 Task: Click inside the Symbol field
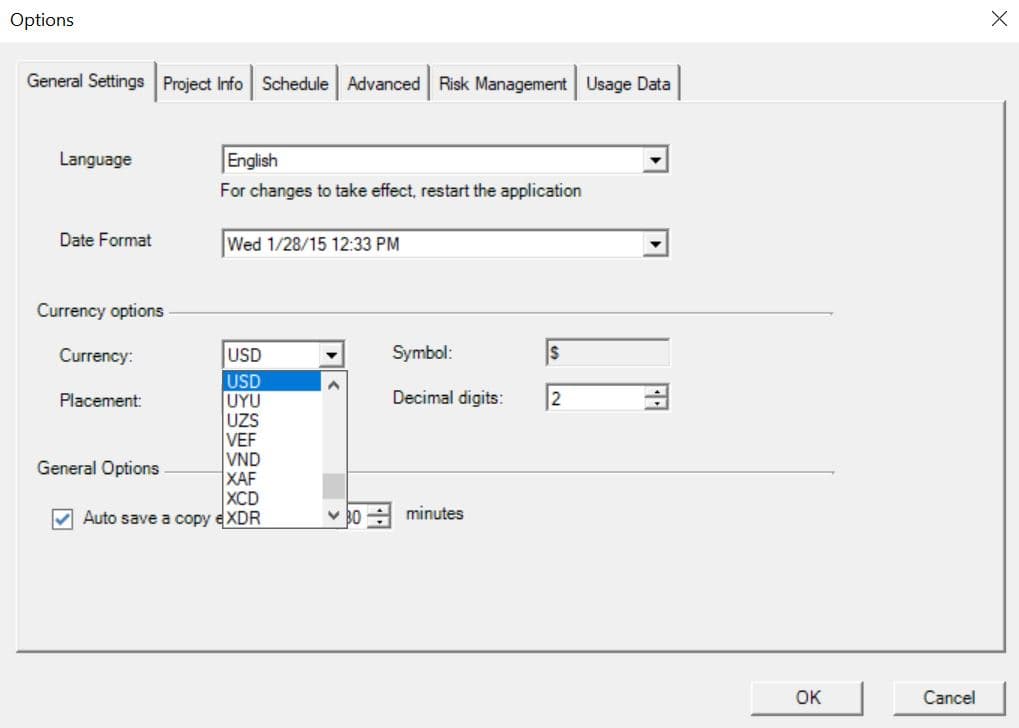point(606,352)
